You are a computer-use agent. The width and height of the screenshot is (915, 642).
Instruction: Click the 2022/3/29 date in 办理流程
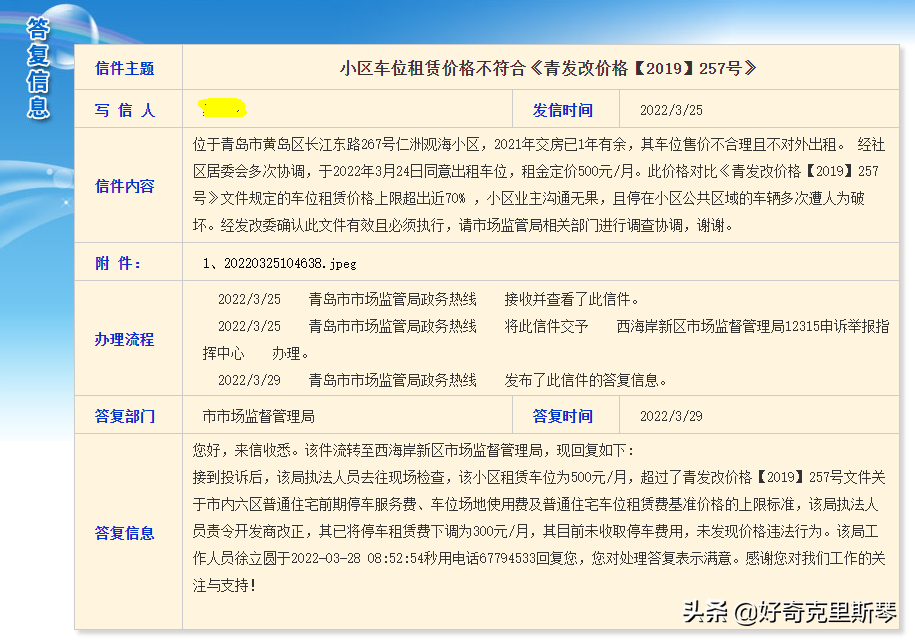[x=249, y=381]
